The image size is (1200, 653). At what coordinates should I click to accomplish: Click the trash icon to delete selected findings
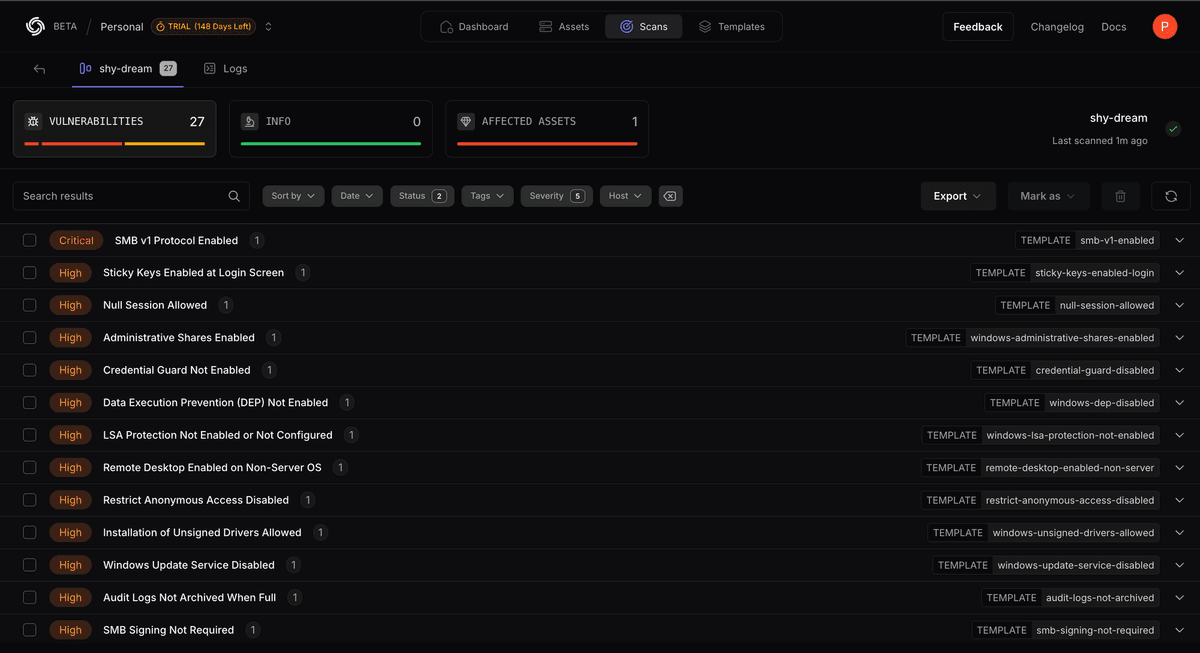coord(1120,195)
